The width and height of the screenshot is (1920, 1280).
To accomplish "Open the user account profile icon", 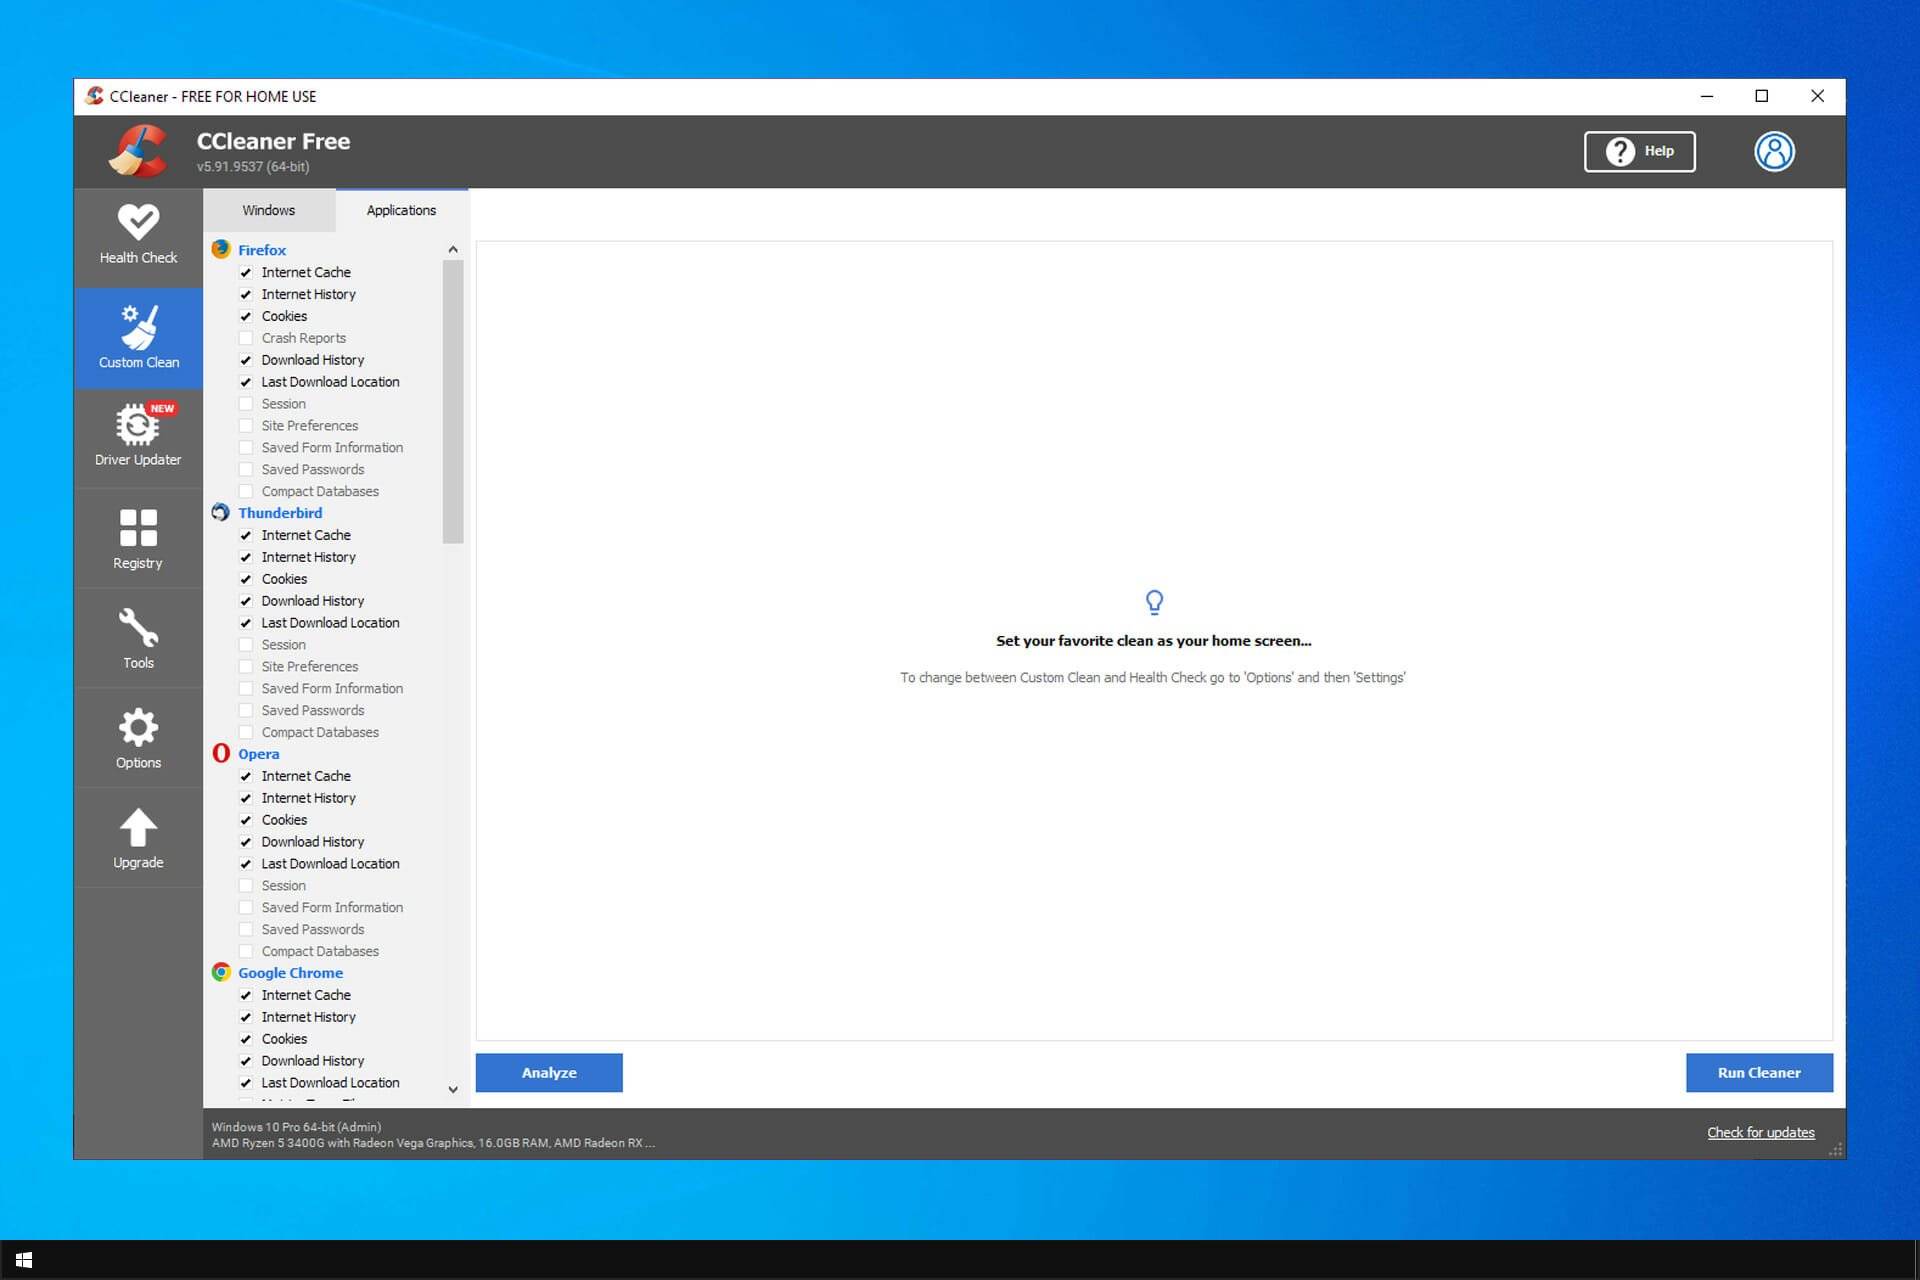I will [1774, 152].
